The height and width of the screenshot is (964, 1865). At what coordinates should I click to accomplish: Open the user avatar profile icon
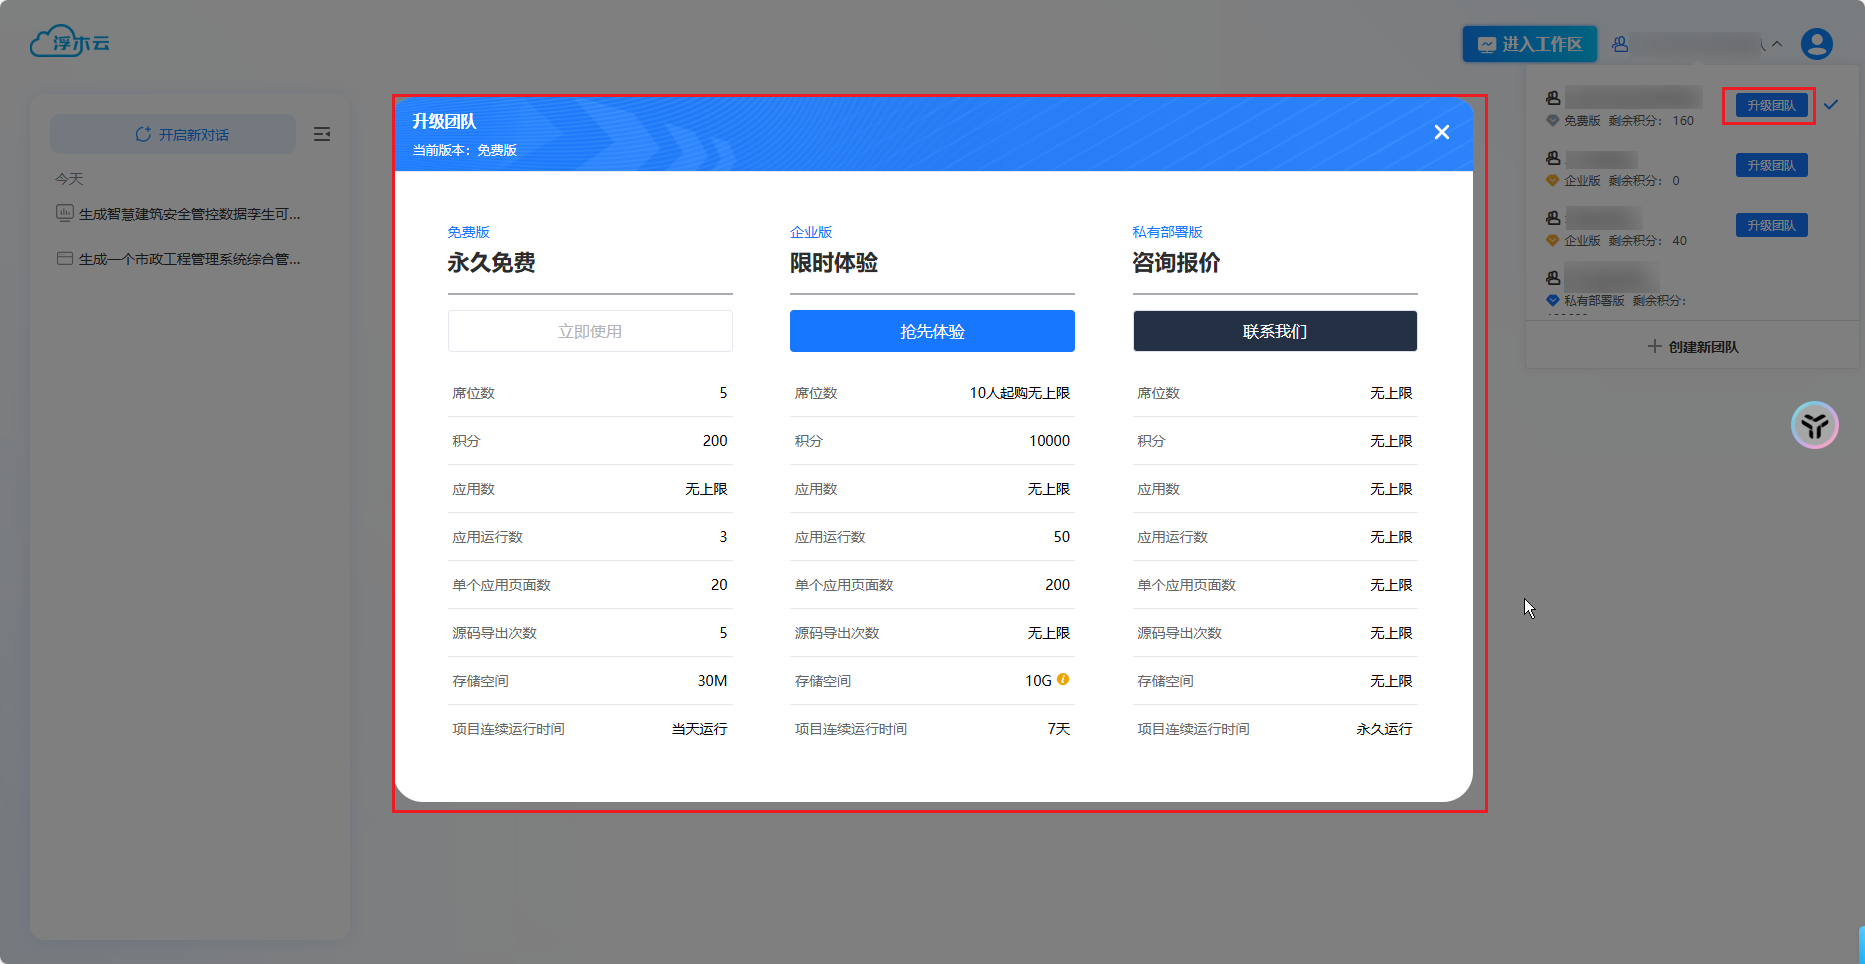pos(1816,44)
